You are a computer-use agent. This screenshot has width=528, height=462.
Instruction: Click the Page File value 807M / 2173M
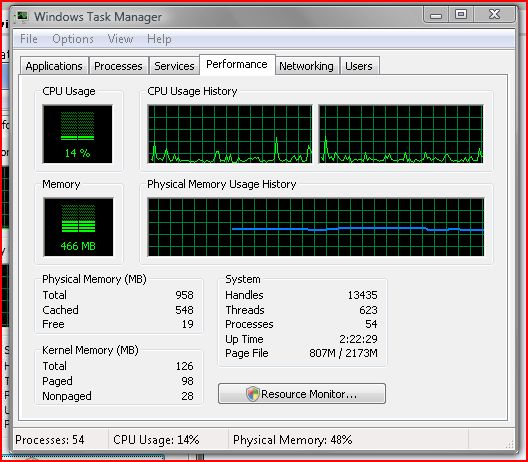[x=343, y=353]
